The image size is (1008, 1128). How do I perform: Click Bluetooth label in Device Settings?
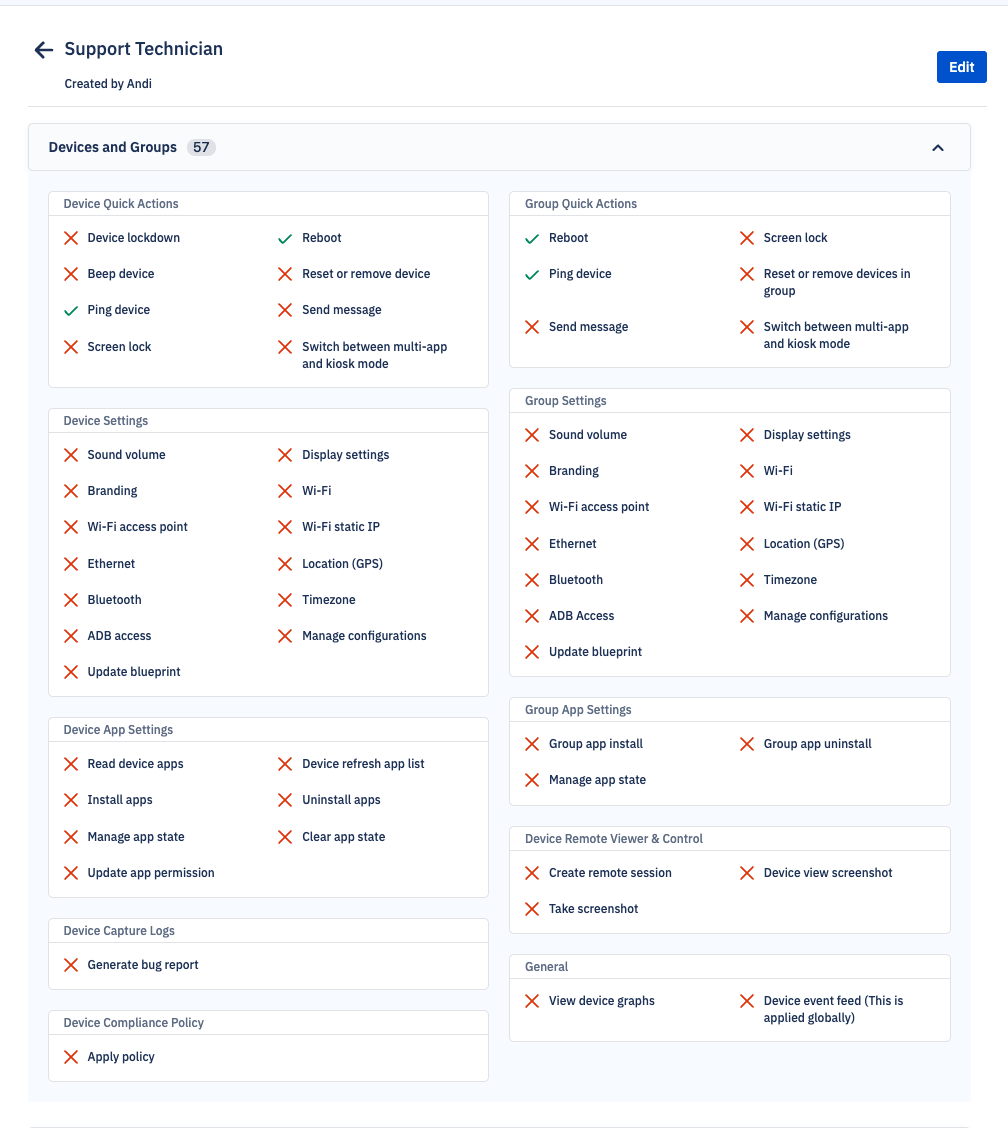(x=114, y=600)
